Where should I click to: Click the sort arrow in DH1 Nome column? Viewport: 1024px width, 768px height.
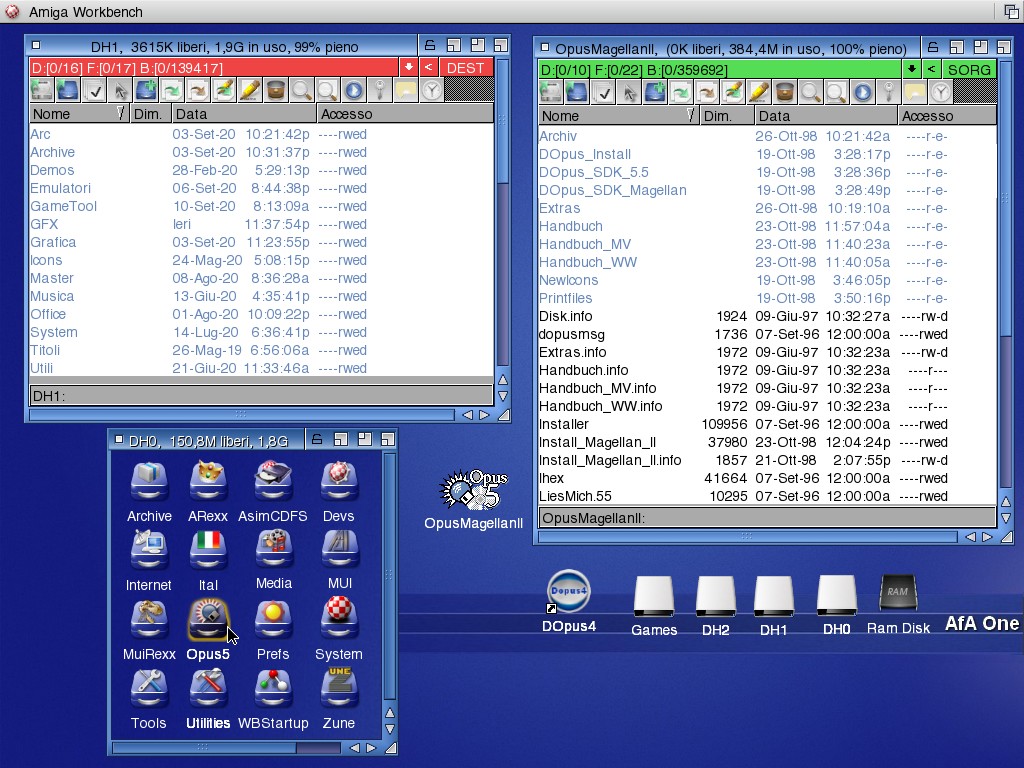[122, 114]
